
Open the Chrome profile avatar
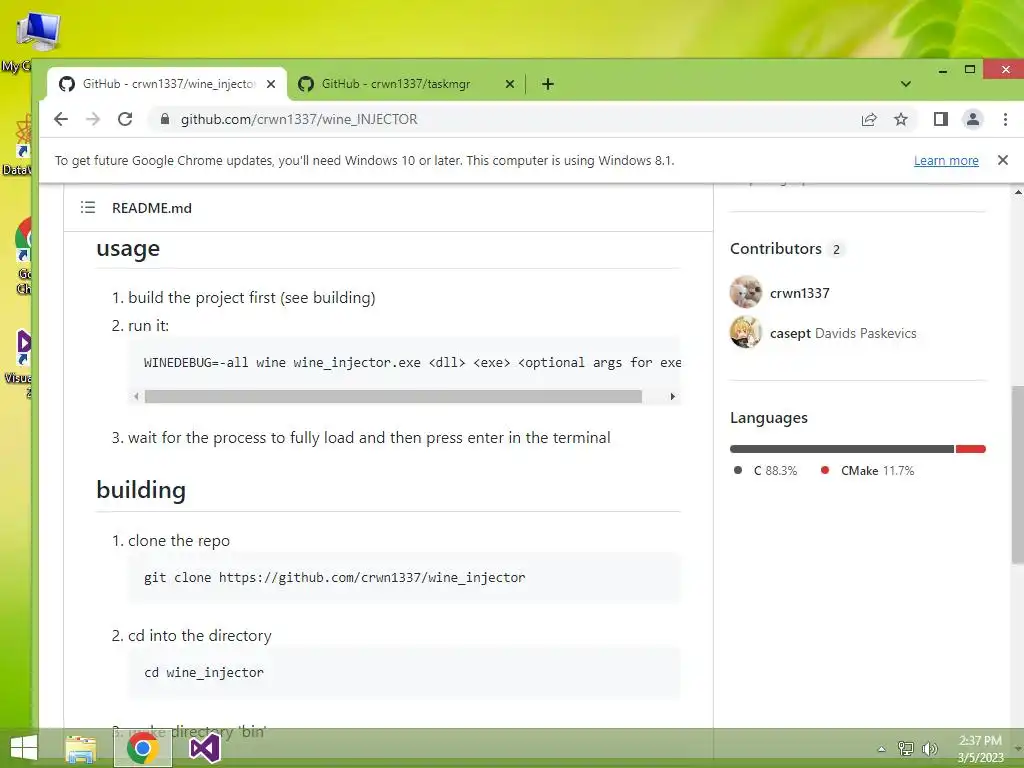972,119
